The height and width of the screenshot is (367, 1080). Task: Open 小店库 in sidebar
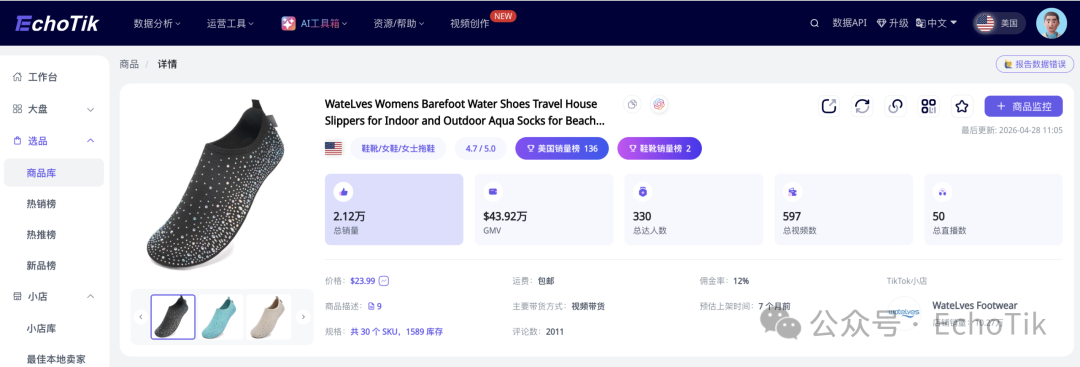(41, 328)
